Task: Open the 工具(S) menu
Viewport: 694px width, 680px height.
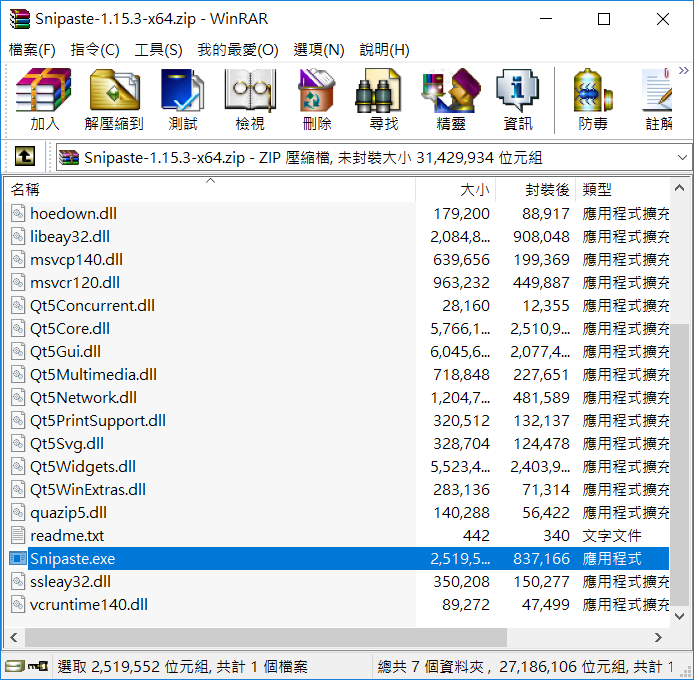Action: click(158, 50)
